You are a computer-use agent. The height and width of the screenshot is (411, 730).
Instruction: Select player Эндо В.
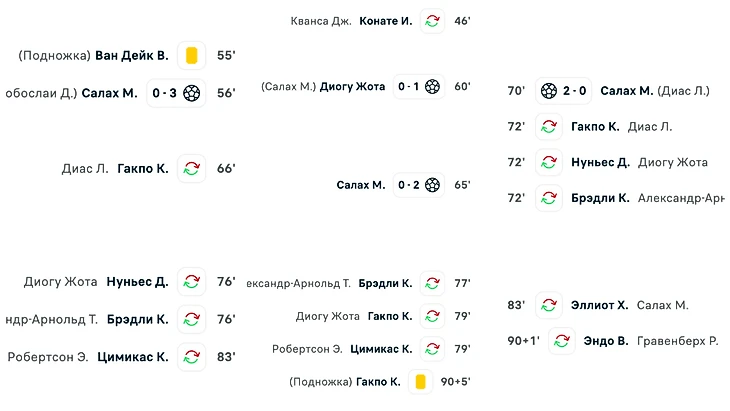[x=606, y=341]
